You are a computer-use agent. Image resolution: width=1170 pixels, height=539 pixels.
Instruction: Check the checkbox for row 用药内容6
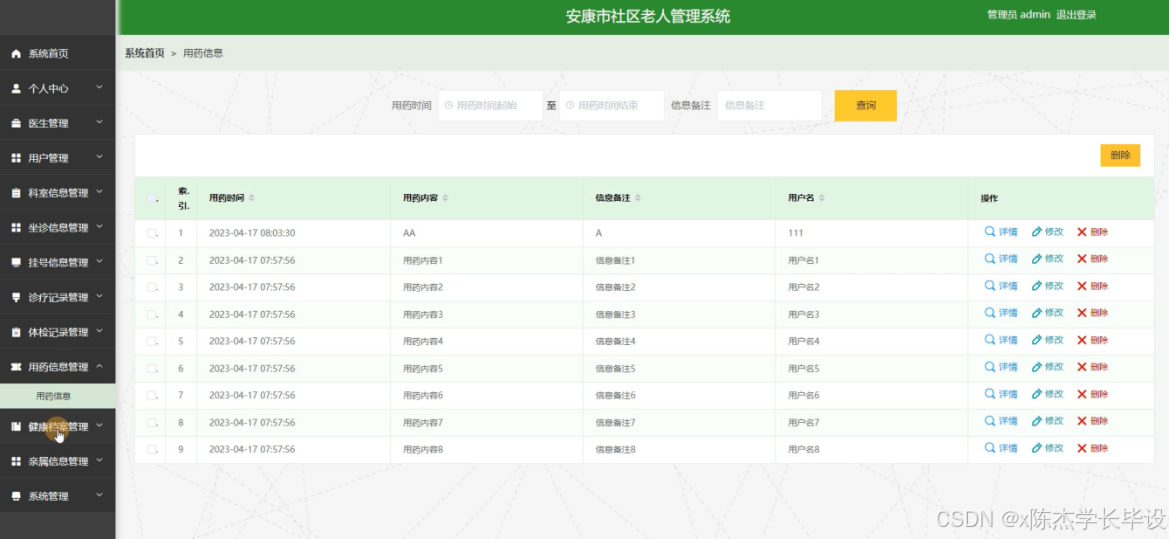[151, 395]
